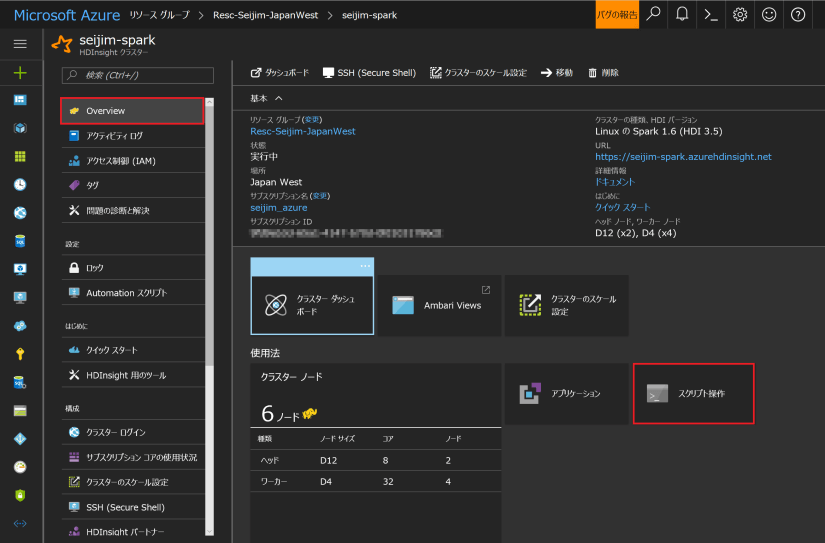Select Overview in the resource menu
The height and width of the screenshot is (543, 825).
(131, 111)
